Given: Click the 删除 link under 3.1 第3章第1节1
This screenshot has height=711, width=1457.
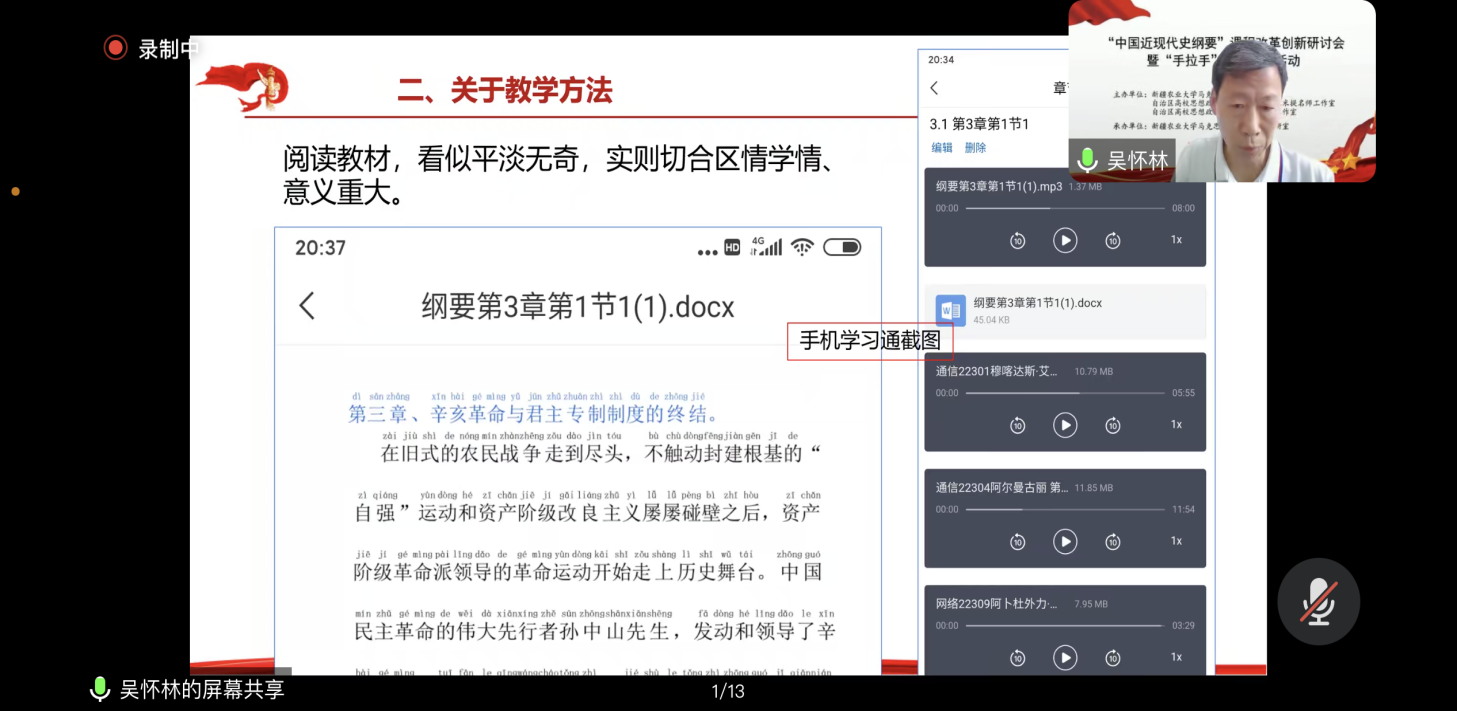Looking at the screenshot, I should point(975,148).
